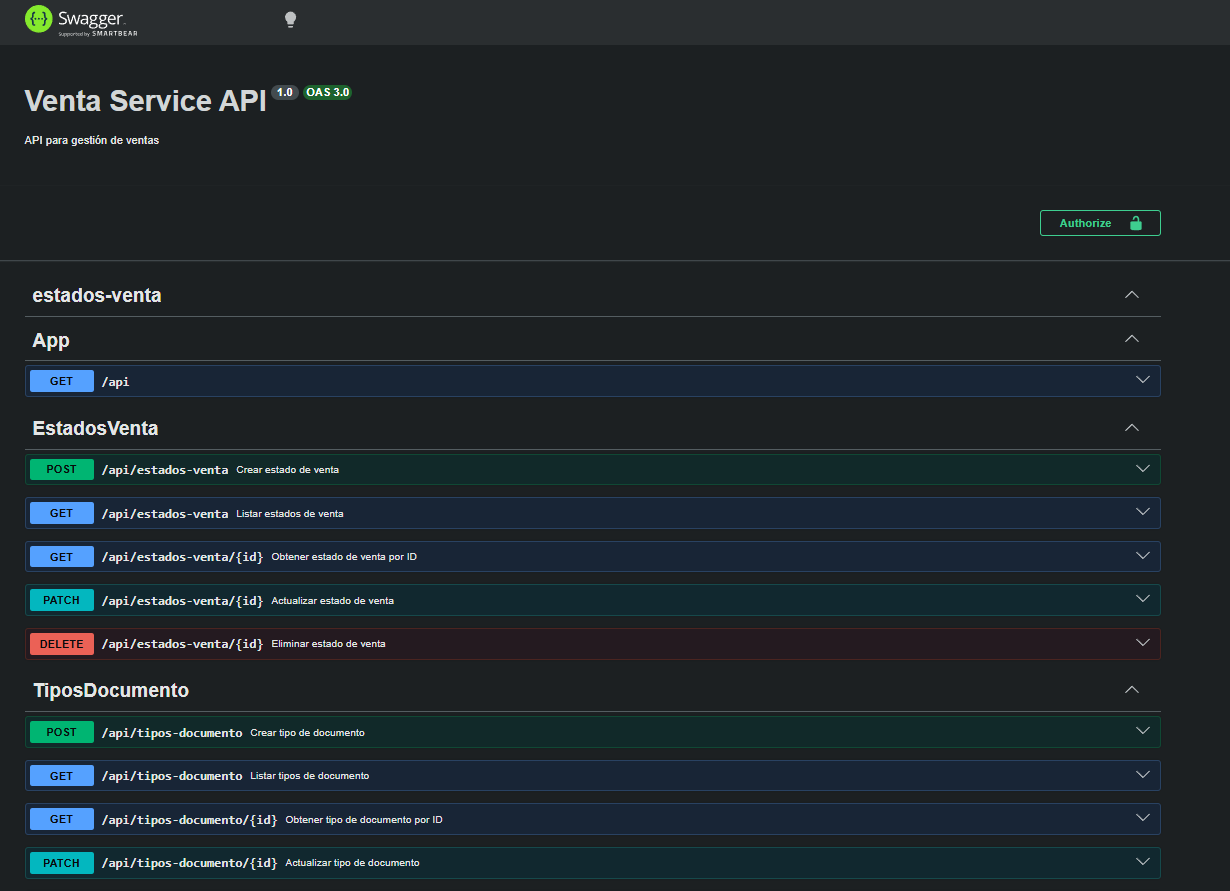Click 'Listar tipos de documento' summary text
The width and height of the screenshot is (1230, 891).
310,776
